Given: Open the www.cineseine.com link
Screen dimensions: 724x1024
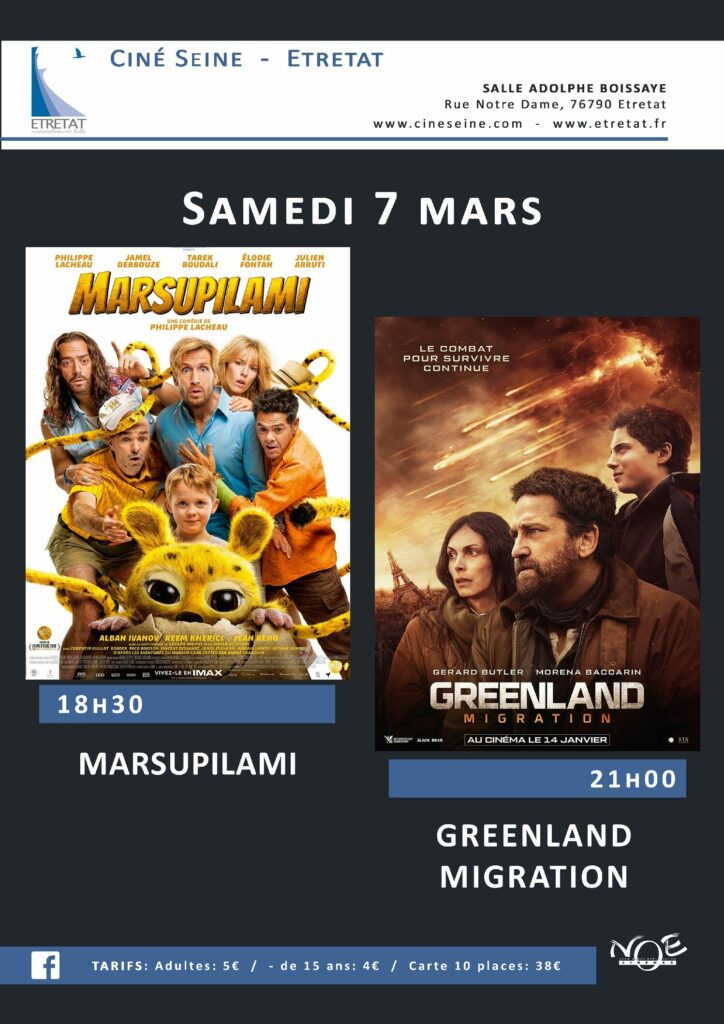Looking at the screenshot, I should point(448,123).
